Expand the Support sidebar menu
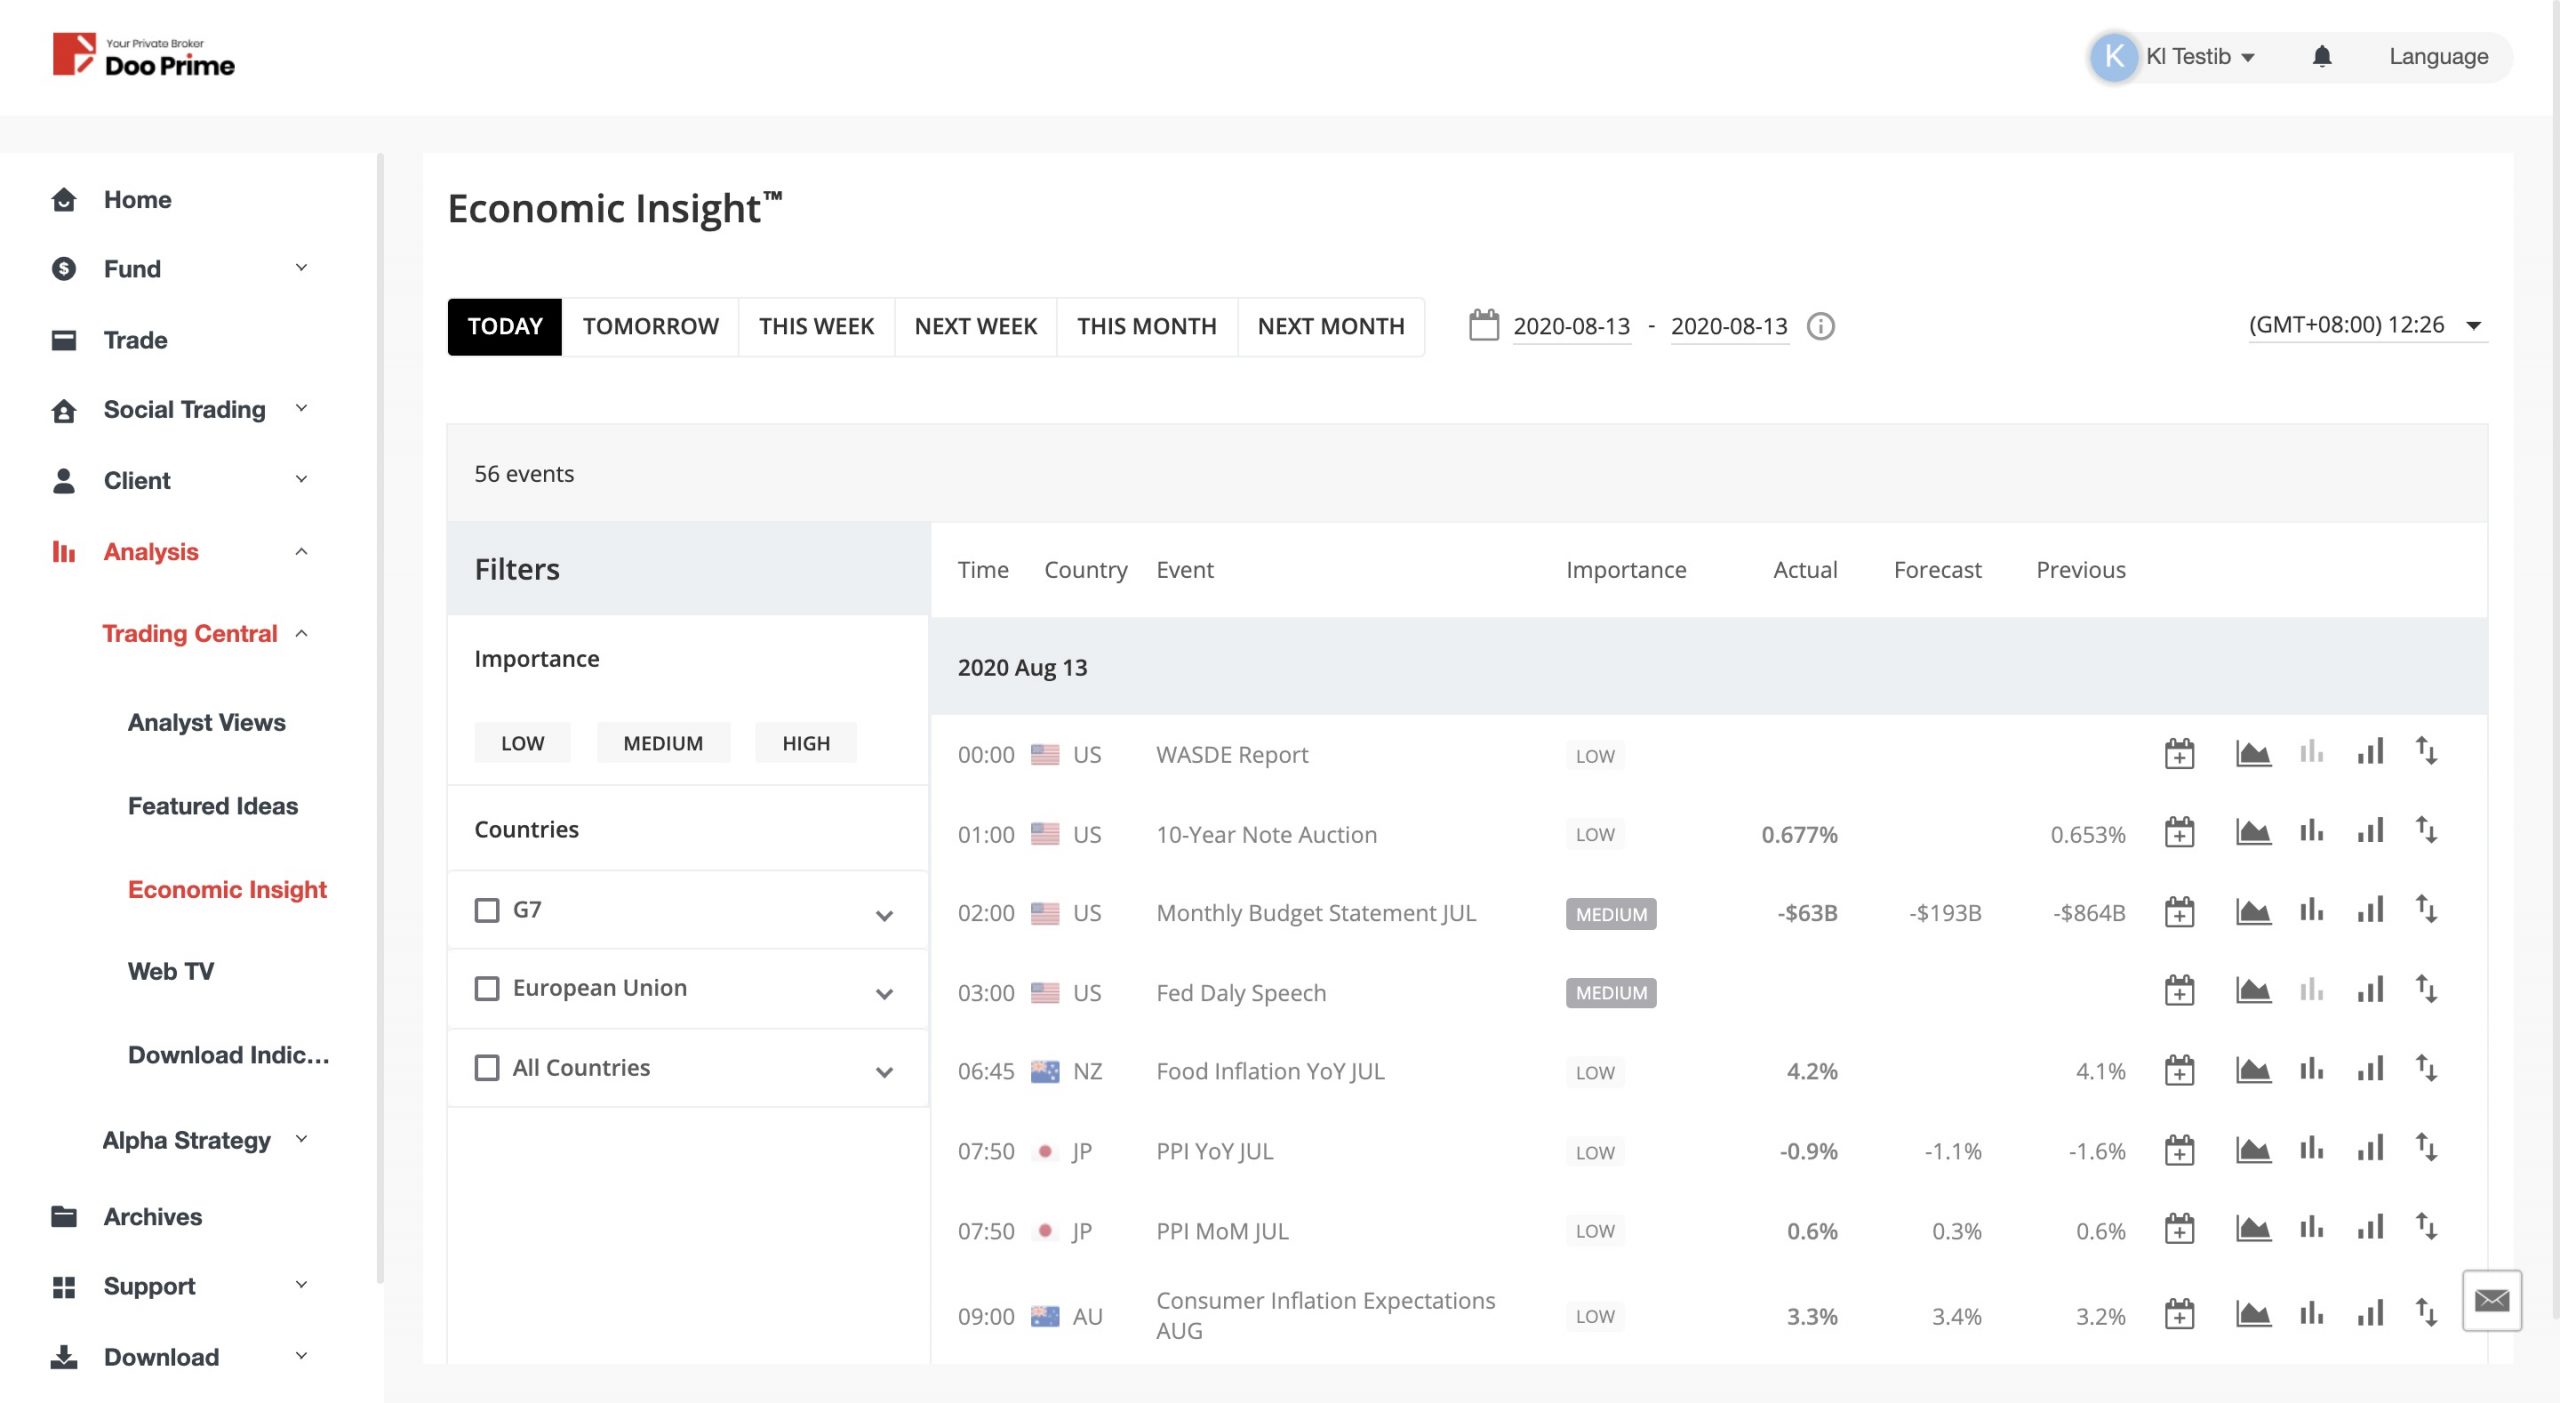The width and height of the screenshot is (2560, 1403). point(301,1284)
